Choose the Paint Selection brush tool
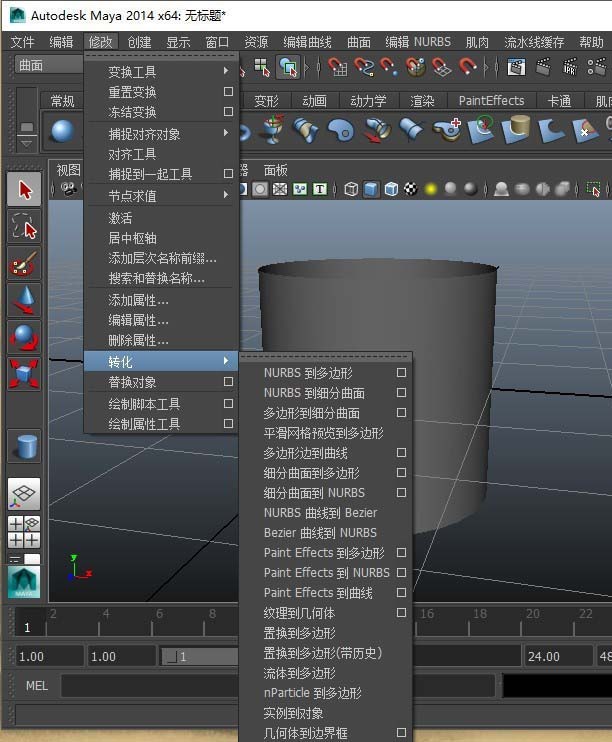 coord(24,264)
